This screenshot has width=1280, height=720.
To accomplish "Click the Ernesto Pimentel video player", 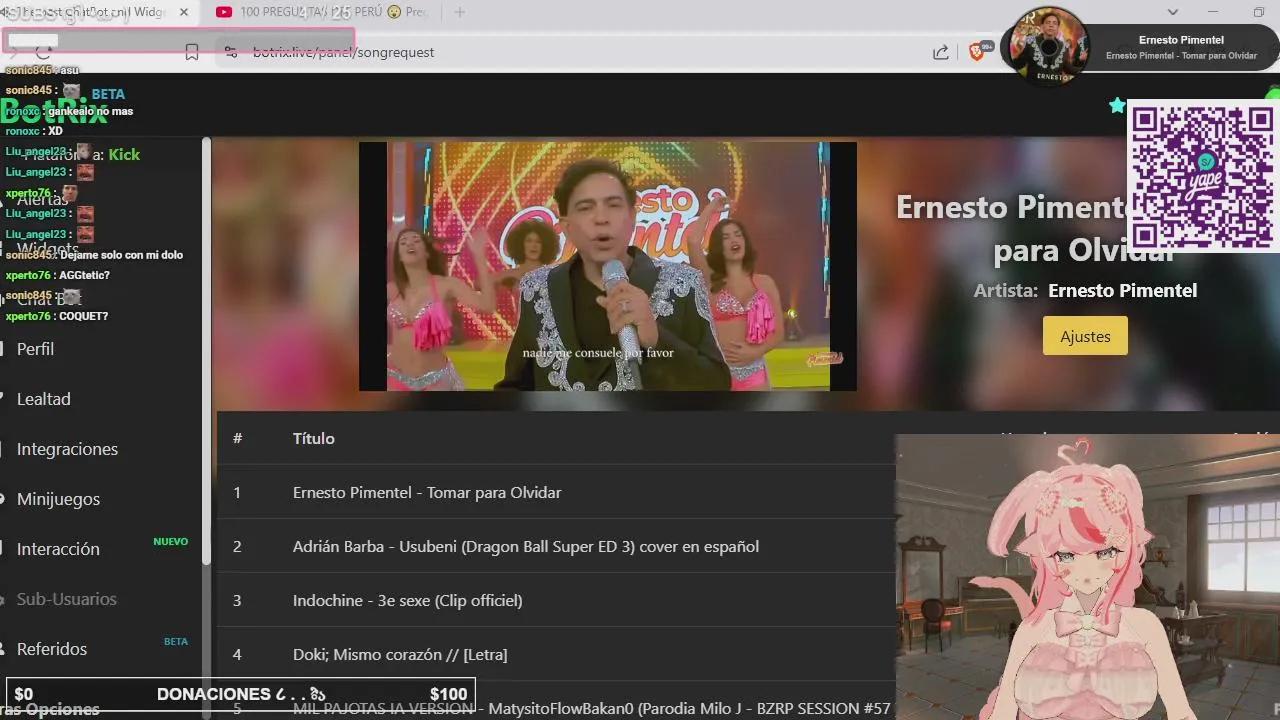I will click(608, 266).
